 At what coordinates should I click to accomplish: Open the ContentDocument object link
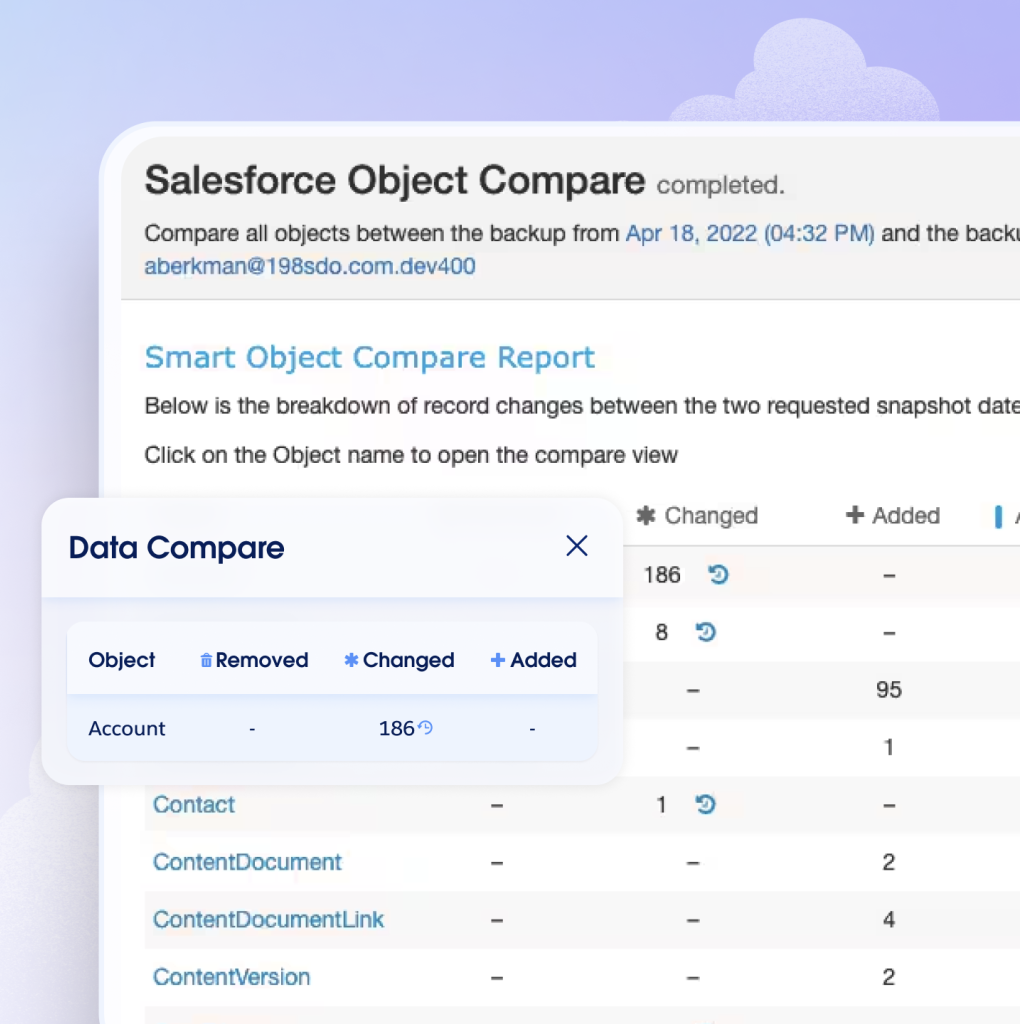coord(247,862)
